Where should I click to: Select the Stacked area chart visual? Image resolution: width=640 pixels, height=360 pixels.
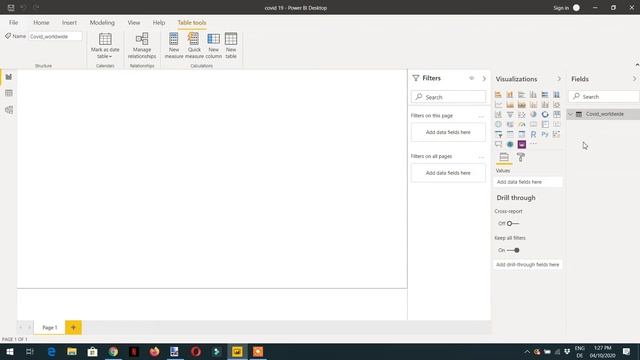click(522, 104)
